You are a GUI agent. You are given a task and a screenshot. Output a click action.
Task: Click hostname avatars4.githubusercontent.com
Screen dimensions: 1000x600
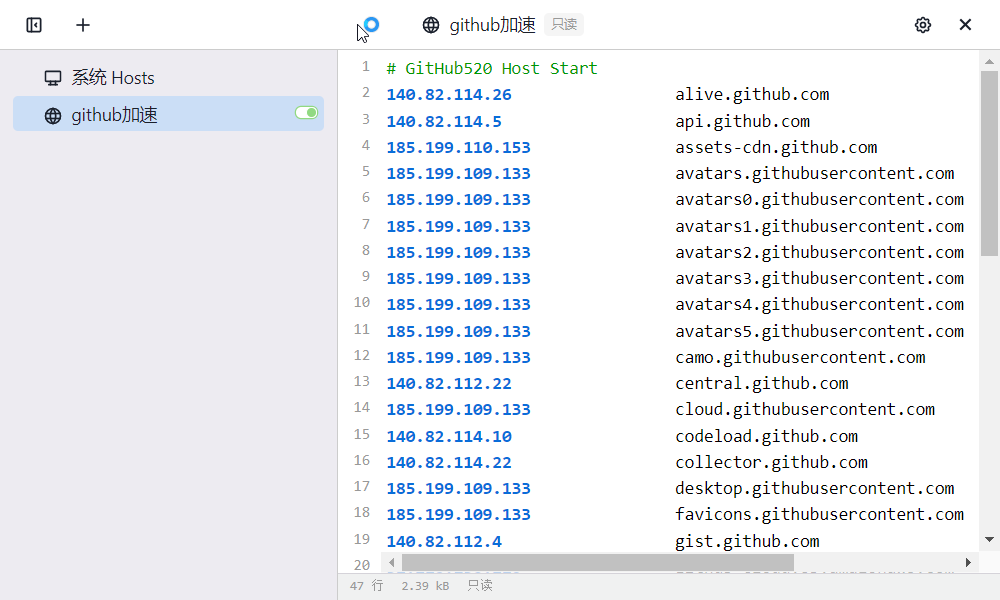[820, 305]
